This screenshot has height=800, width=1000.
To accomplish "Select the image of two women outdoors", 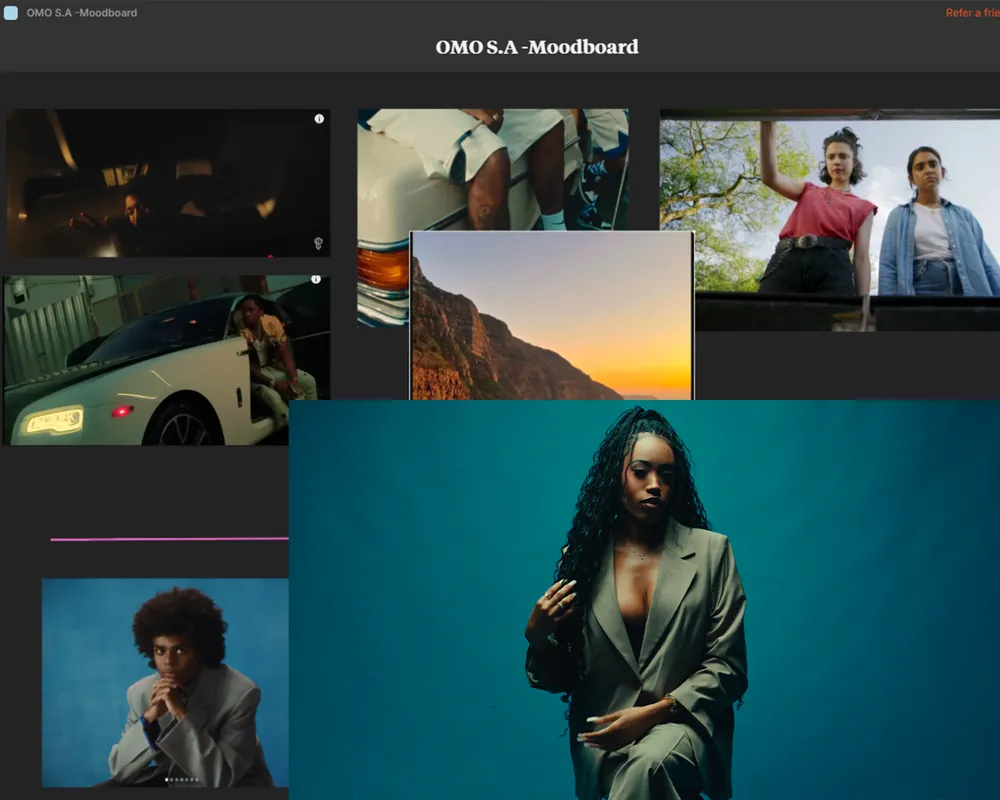I will (x=830, y=220).
